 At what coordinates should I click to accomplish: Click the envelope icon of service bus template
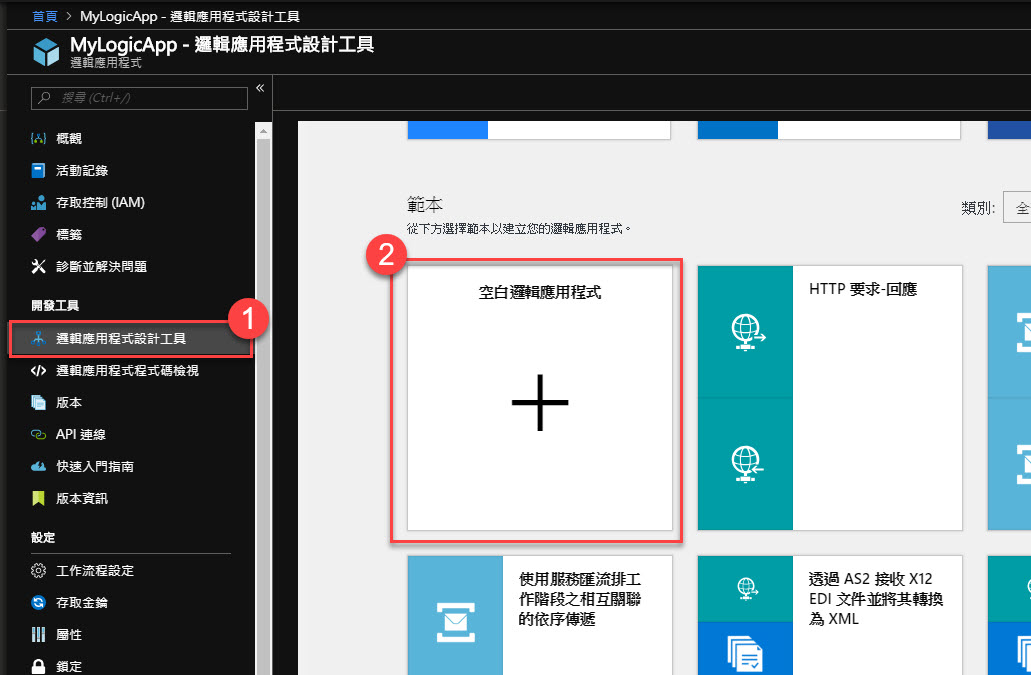coord(456,622)
